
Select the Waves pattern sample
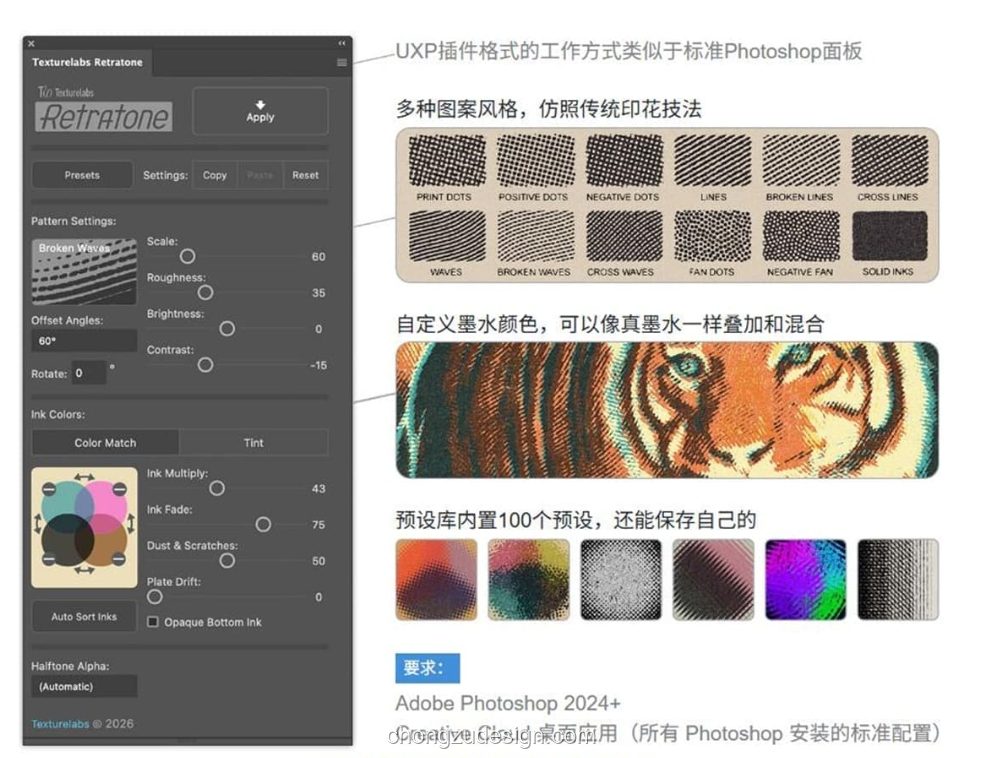[446, 236]
